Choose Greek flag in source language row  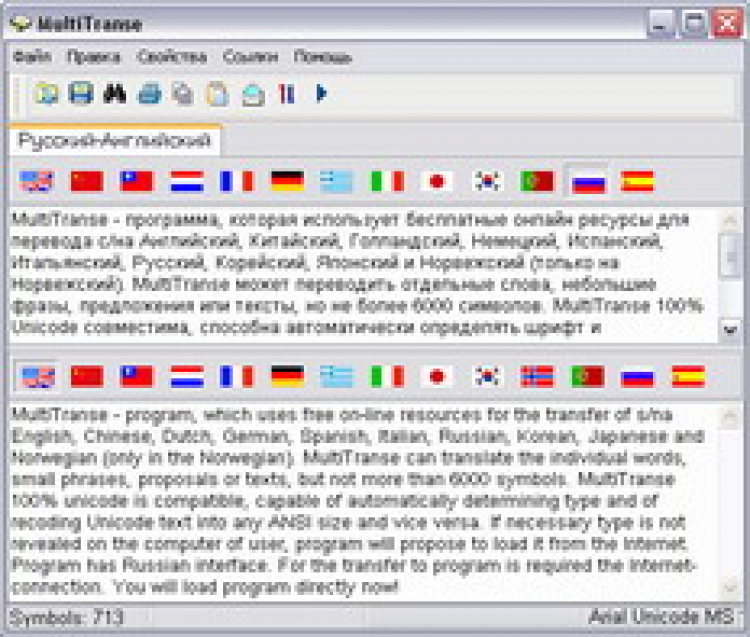(x=337, y=181)
